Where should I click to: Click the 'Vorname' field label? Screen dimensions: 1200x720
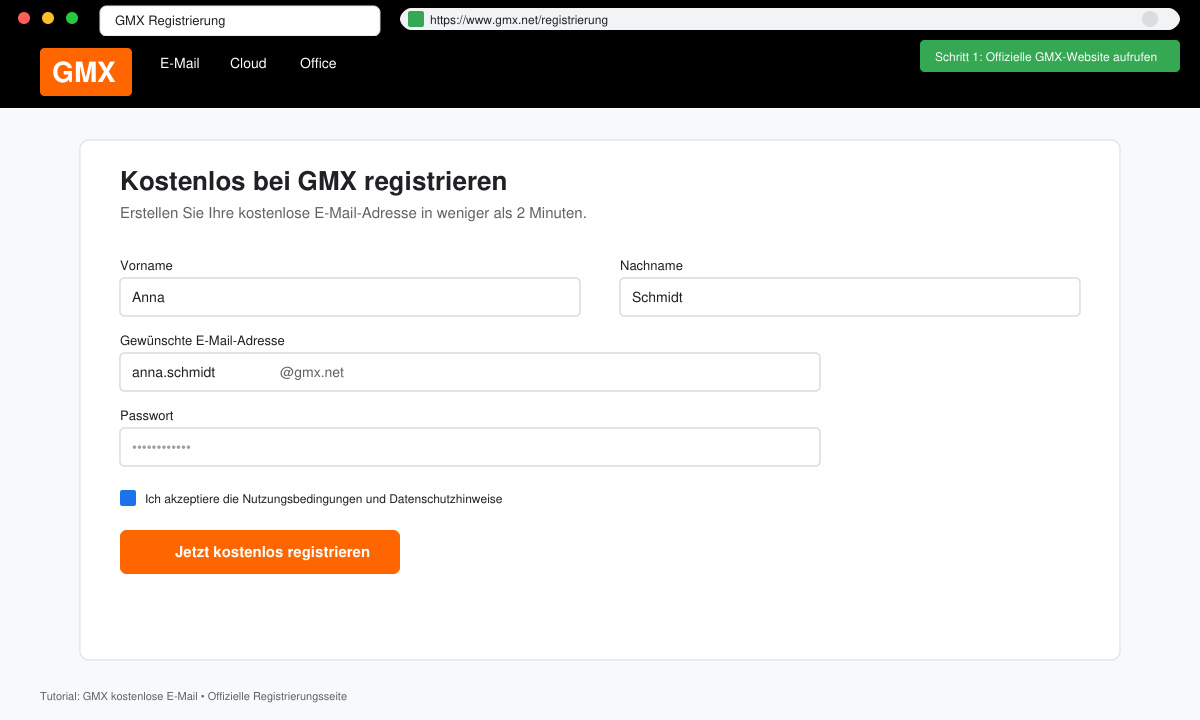(146, 265)
